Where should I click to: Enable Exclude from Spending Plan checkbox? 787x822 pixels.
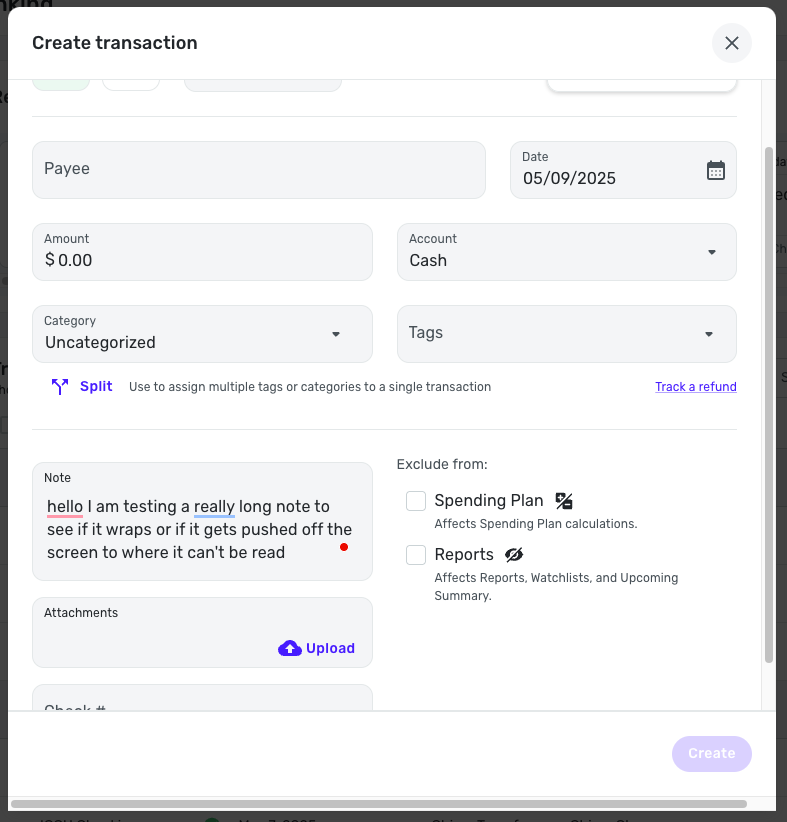(x=416, y=501)
